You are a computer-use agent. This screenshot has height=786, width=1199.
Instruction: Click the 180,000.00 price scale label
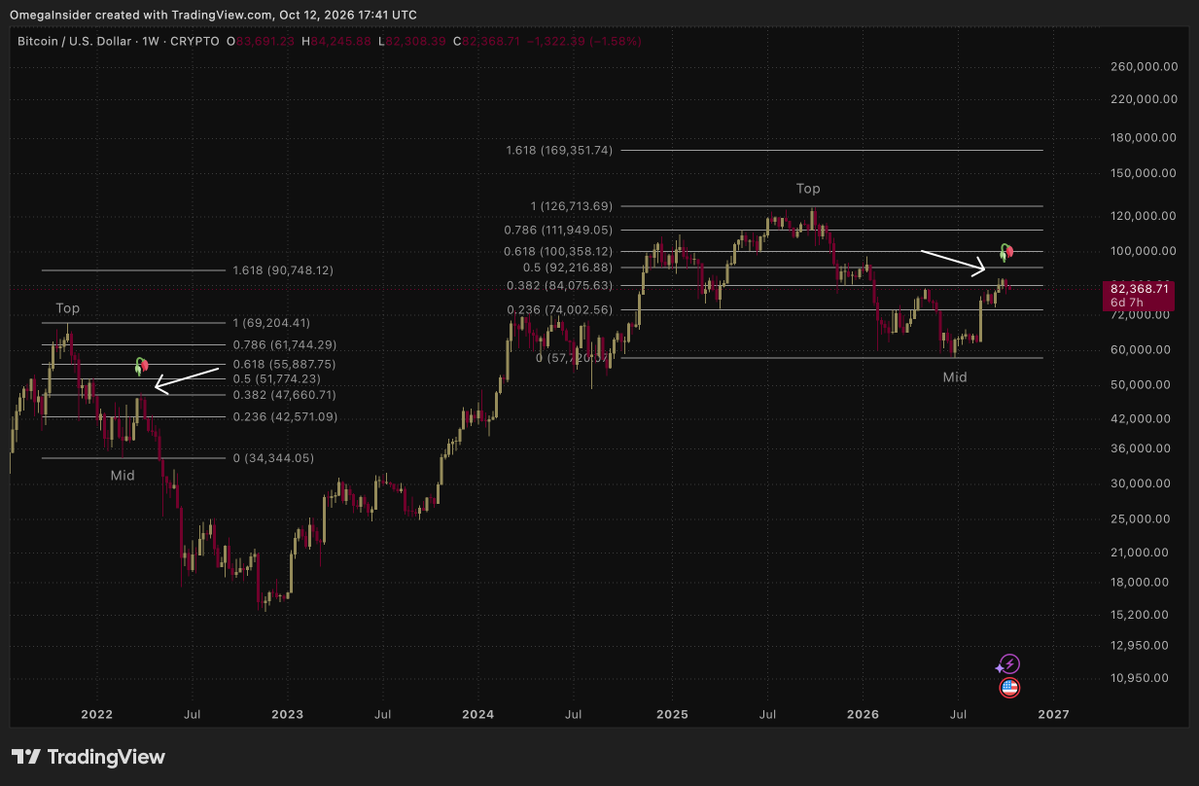pos(1144,138)
